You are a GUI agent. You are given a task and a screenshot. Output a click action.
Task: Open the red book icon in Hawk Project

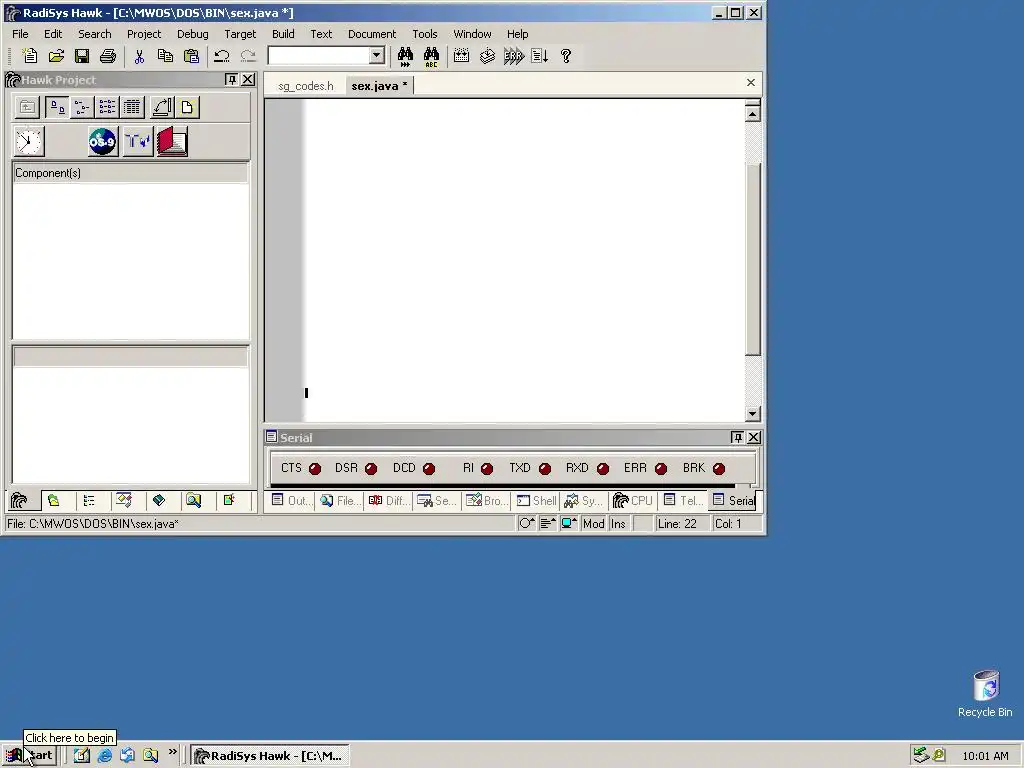pos(172,142)
